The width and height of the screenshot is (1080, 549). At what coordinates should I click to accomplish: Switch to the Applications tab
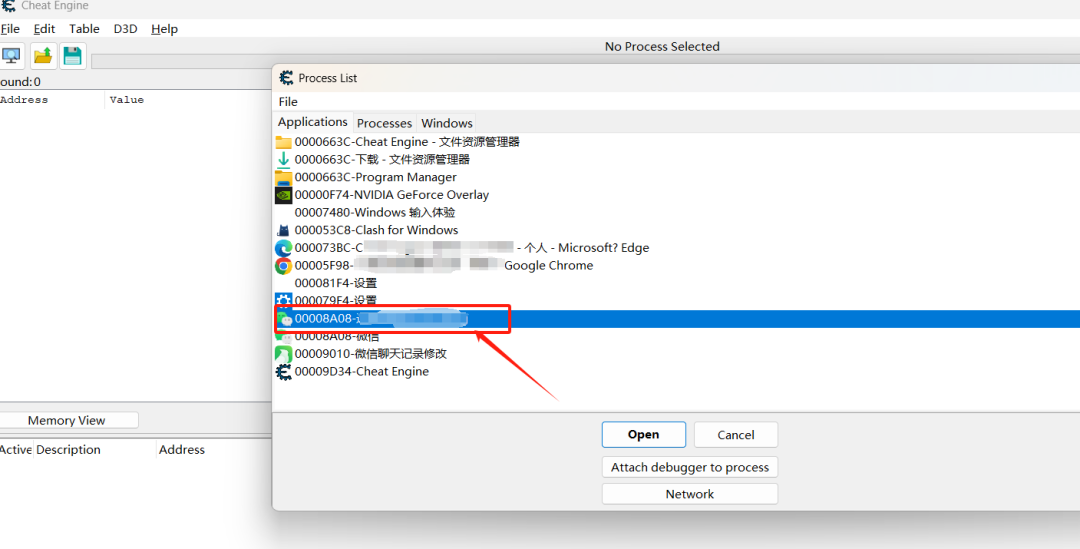(313, 122)
